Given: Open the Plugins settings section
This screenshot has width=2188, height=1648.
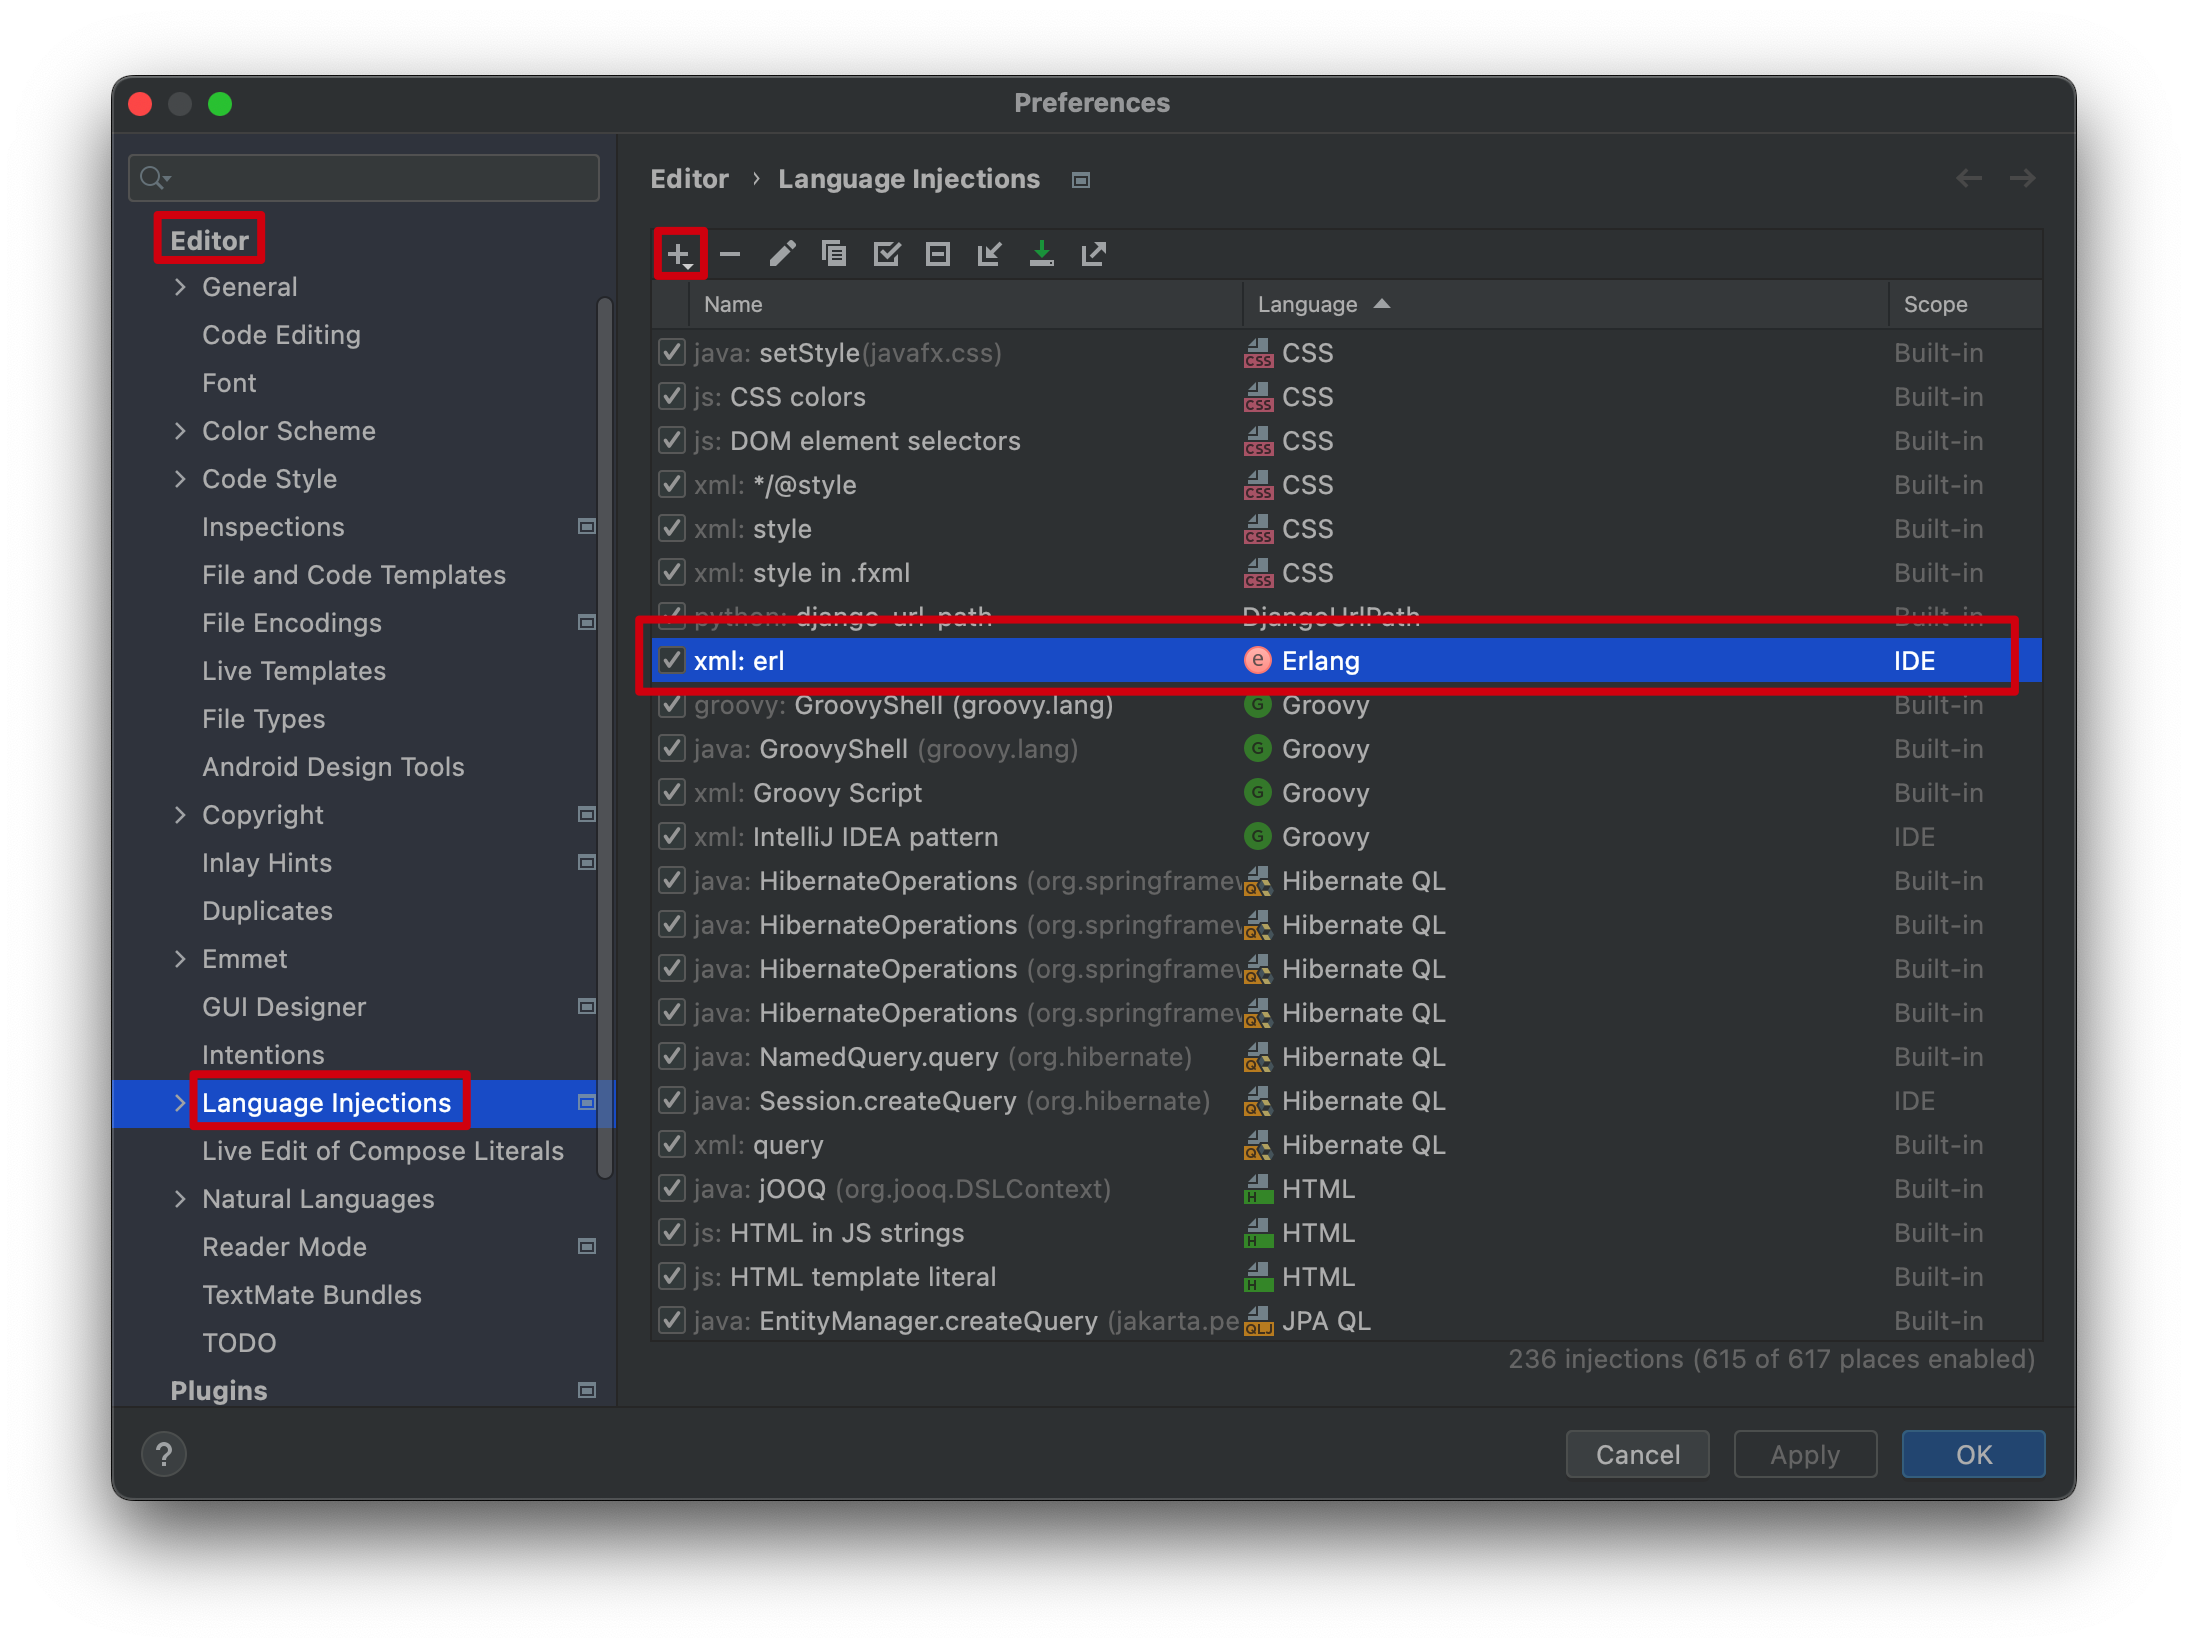Looking at the screenshot, I should (x=218, y=1390).
